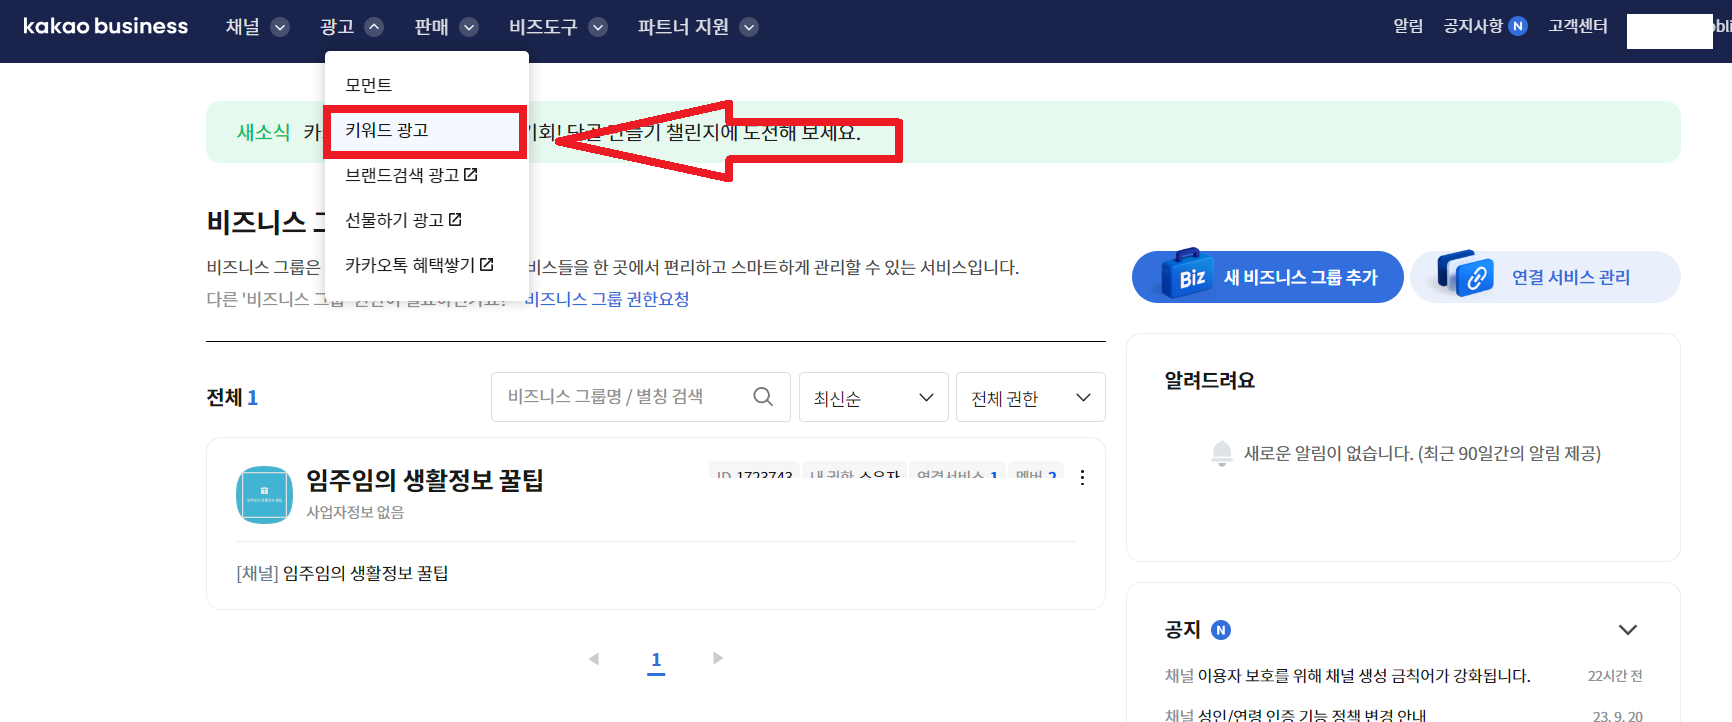1732x722 pixels.
Task: Open the 채널 top menu
Action: tap(243, 27)
